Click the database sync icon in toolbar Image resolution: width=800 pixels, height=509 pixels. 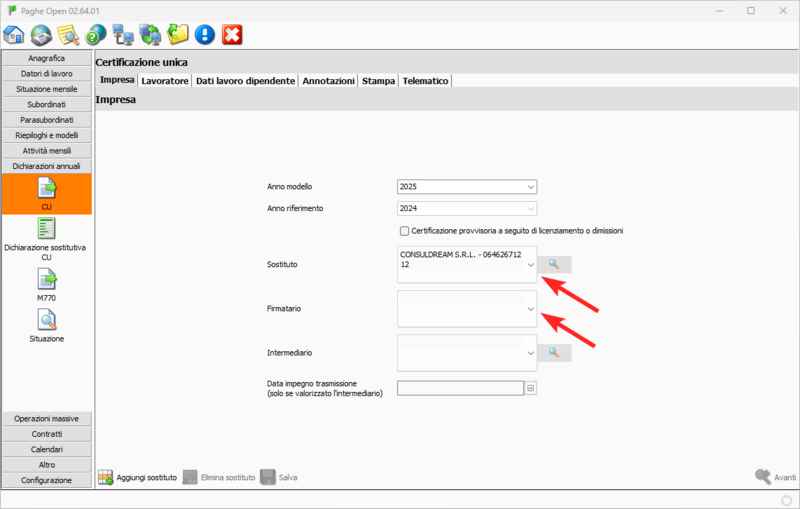pos(151,35)
